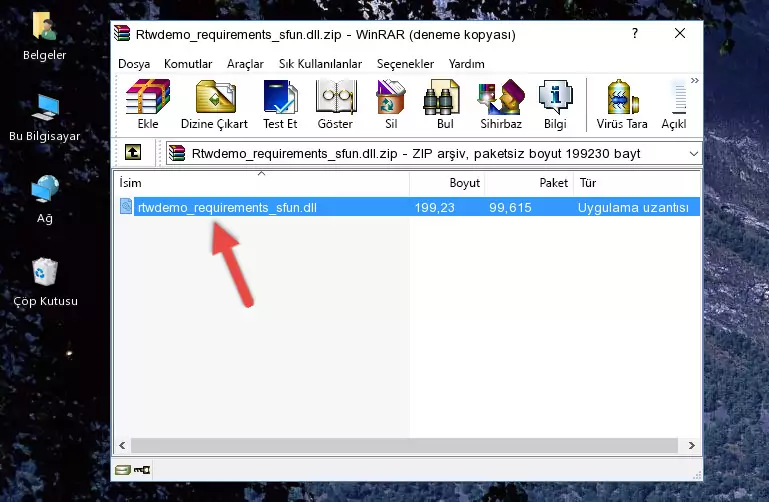Close the WinRAR window

coord(680,33)
